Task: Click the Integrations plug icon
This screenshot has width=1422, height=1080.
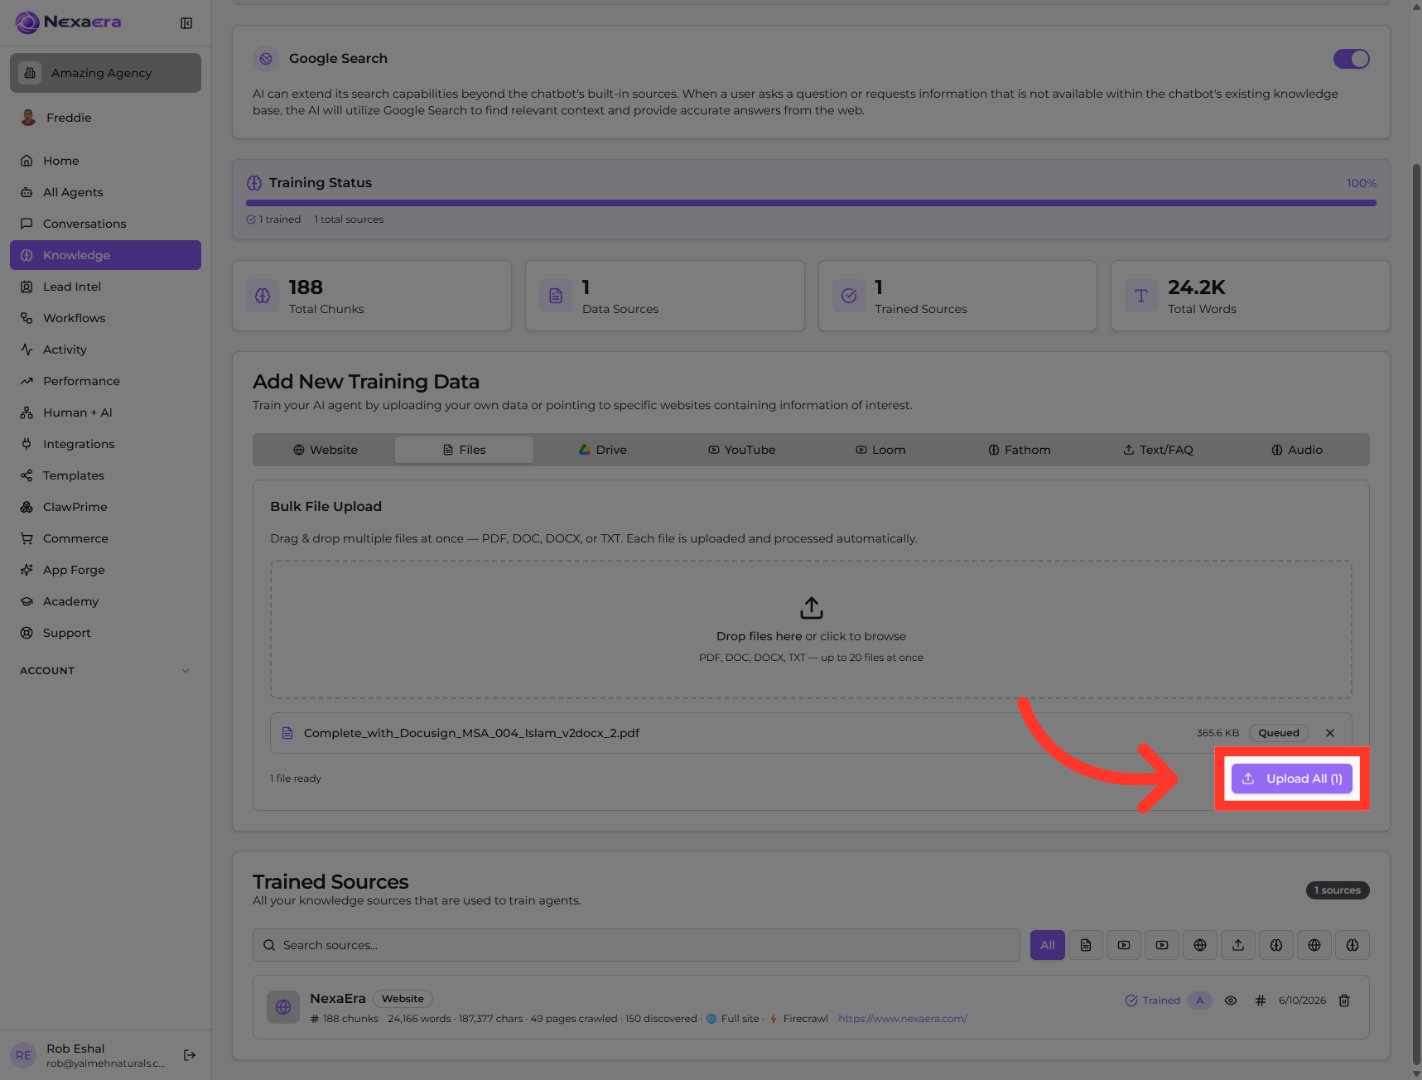Action: (27, 444)
